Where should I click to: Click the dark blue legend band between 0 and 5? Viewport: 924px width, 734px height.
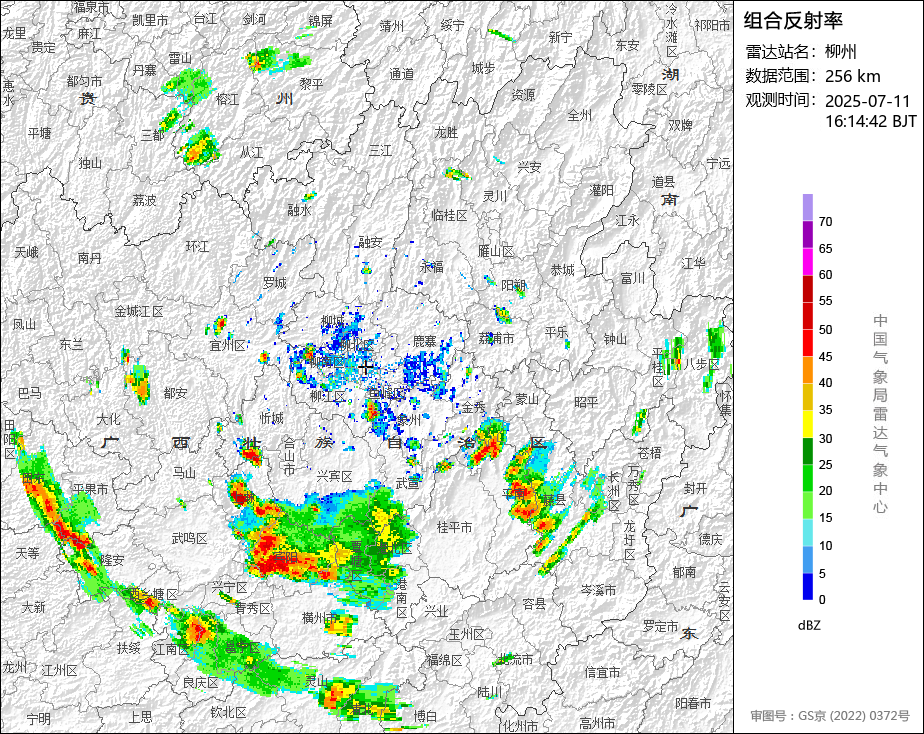click(807, 587)
